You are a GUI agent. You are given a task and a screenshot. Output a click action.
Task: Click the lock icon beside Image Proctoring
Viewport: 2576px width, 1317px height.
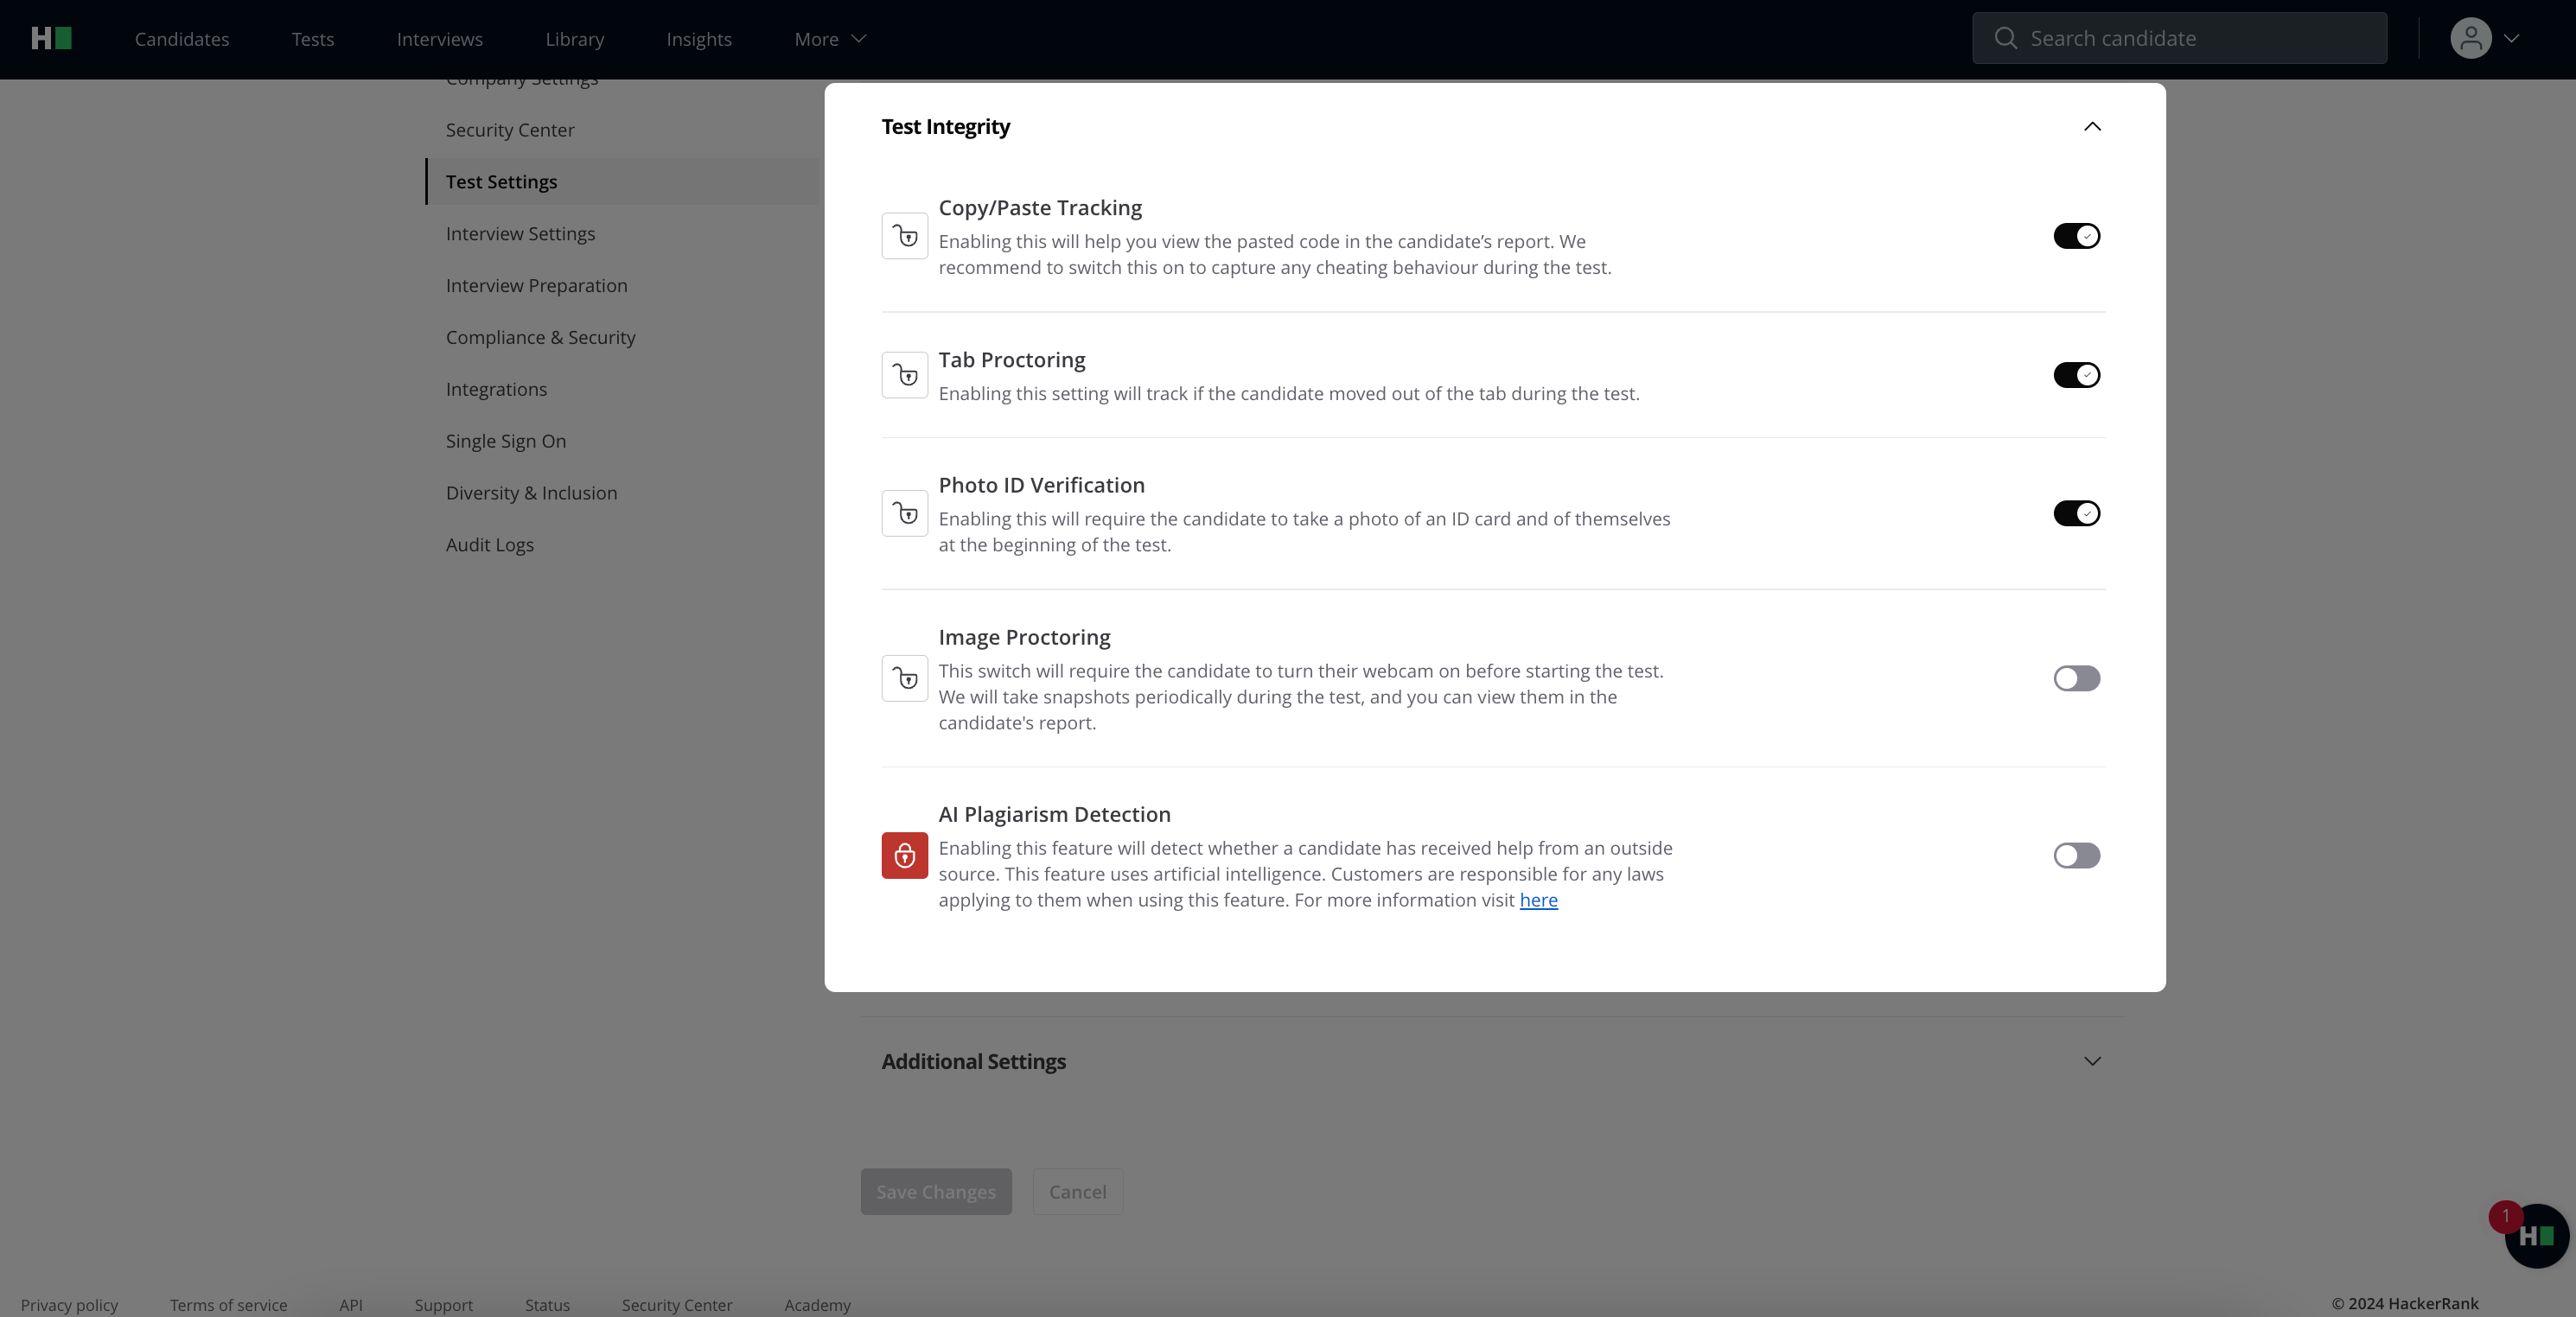coord(904,679)
